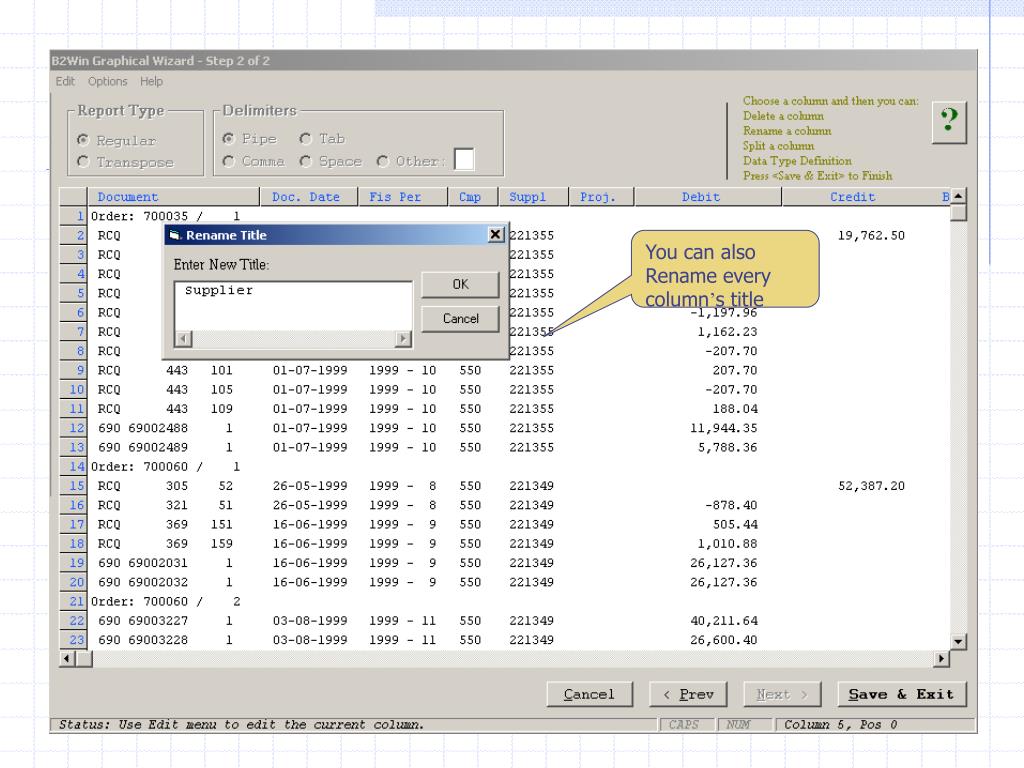This screenshot has height=768, width=1024.
Task: Click the credit value 52,387.20
Action: click(x=871, y=486)
